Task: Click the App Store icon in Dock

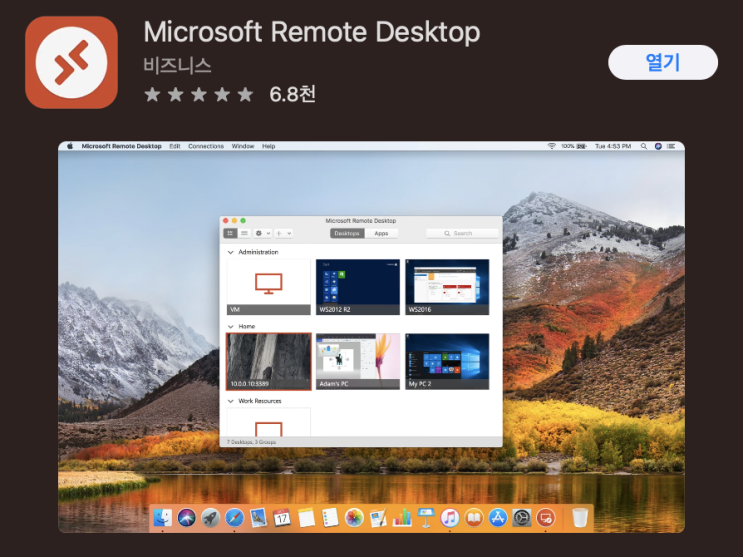Action: tap(498, 518)
